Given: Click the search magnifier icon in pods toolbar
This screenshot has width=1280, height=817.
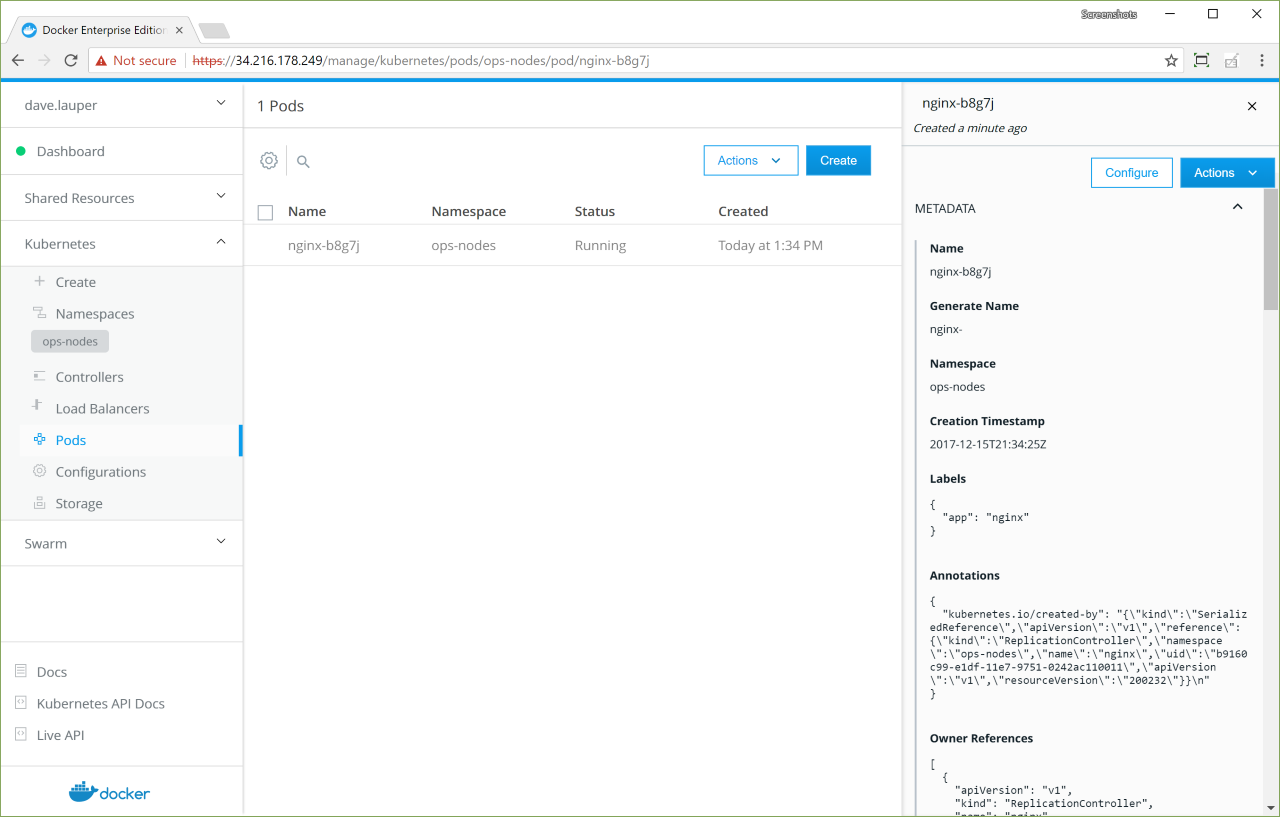Looking at the screenshot, I should (x=303, y=161).
